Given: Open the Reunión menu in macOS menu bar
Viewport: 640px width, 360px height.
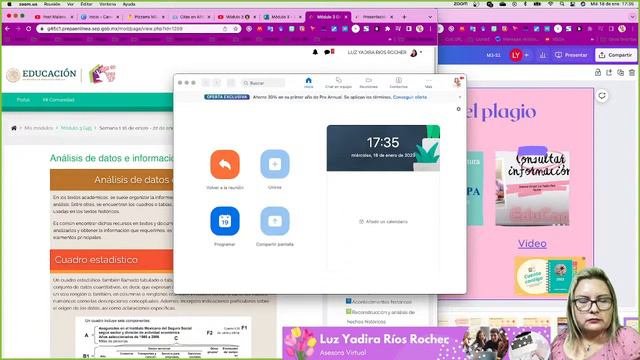Looking at the screenshot, I should 52,4.
